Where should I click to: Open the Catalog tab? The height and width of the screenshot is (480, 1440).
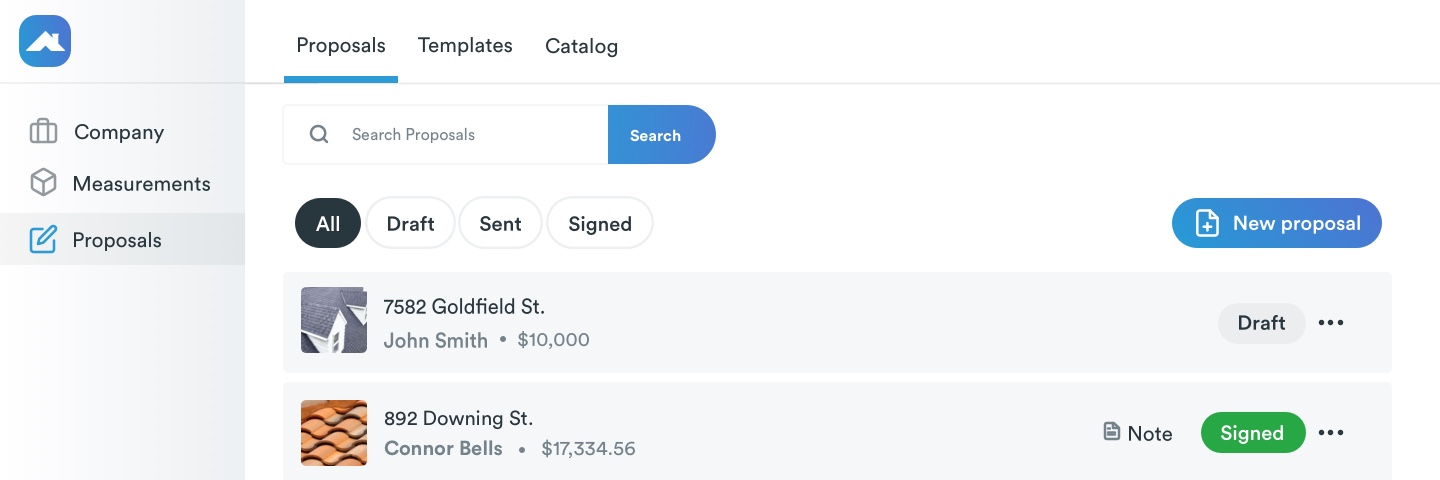coord(581,46)
